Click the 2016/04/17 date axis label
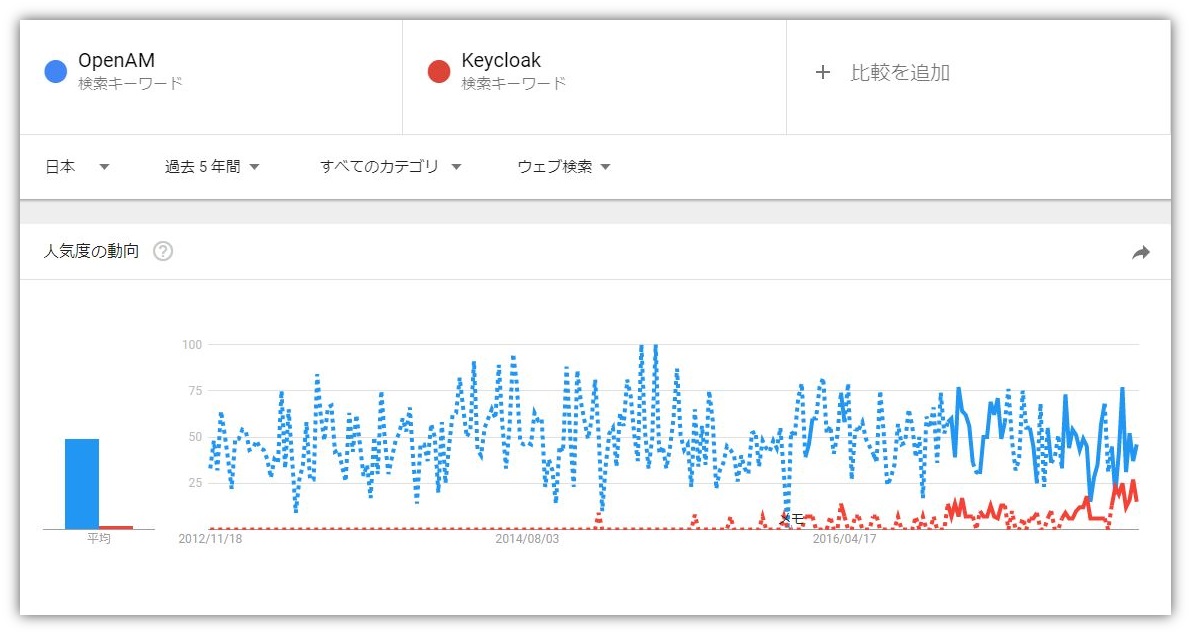This screenshot has width=1191, height=635. tap(845, 539)
